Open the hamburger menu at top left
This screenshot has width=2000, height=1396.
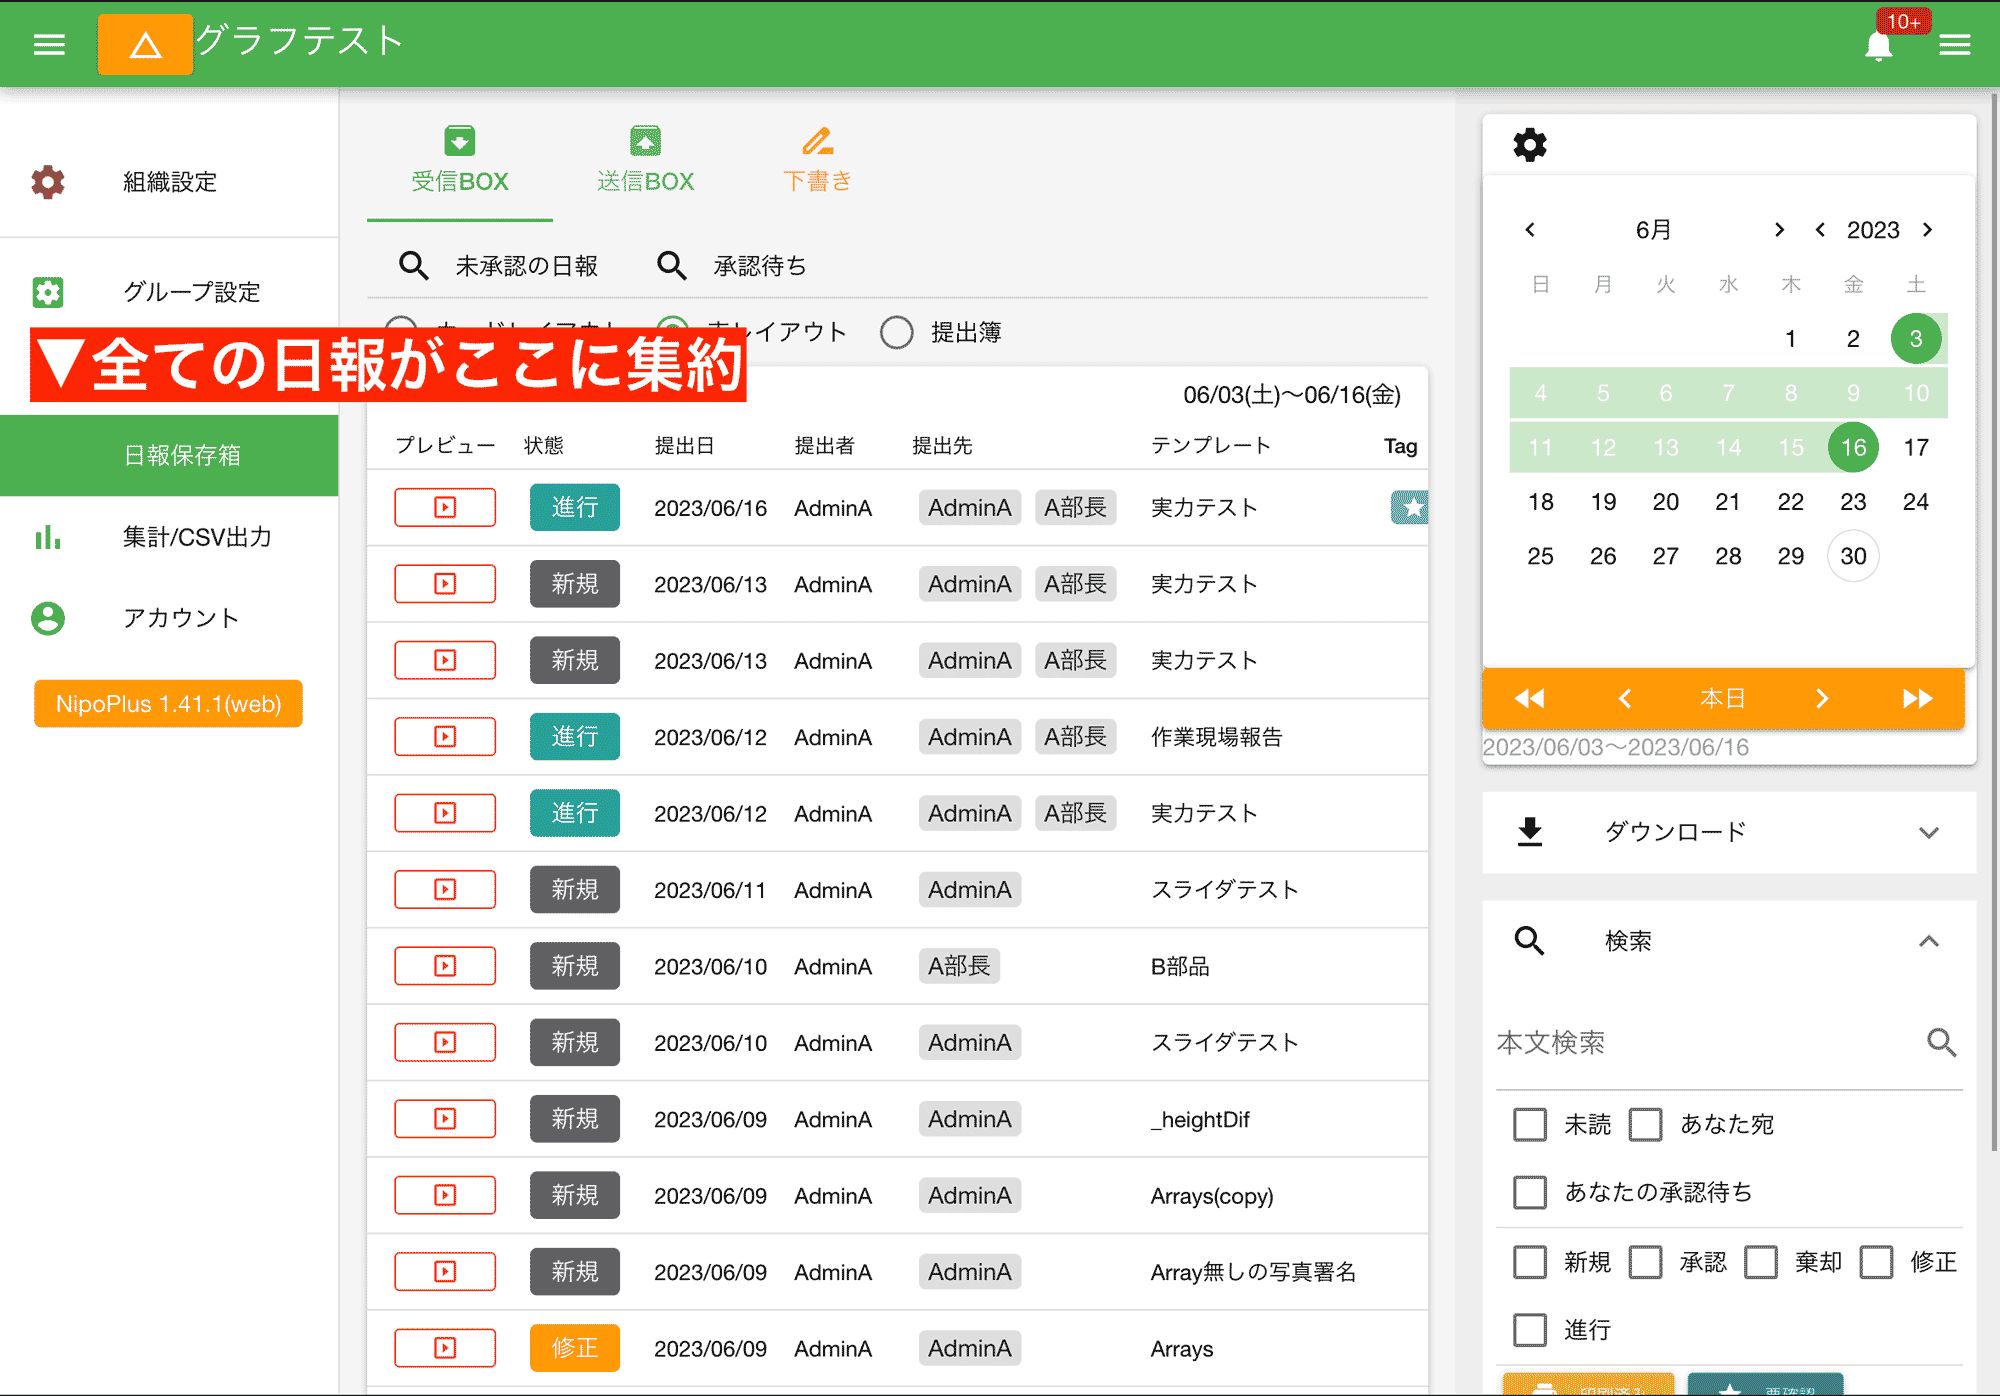pyautogui.click(x=48, y=44)
